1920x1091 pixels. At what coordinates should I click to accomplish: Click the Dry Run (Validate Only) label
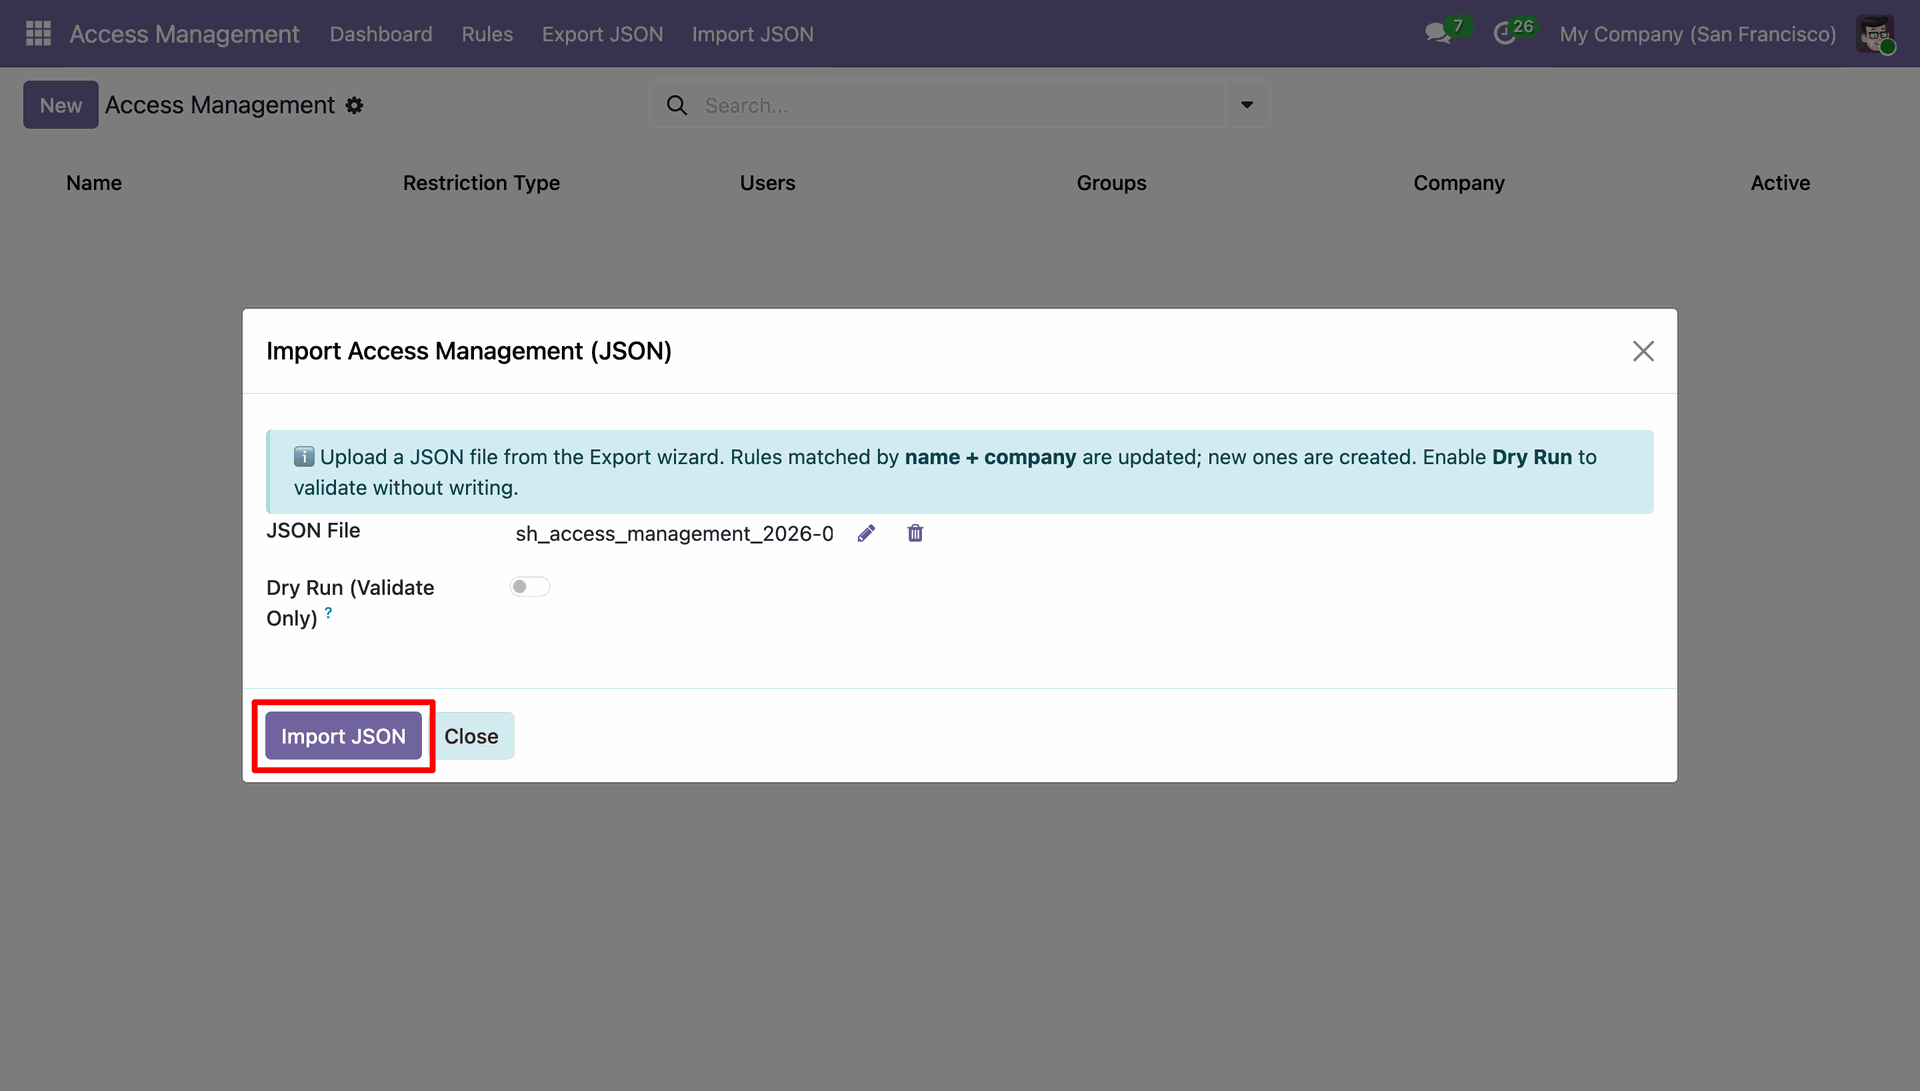(350, 603)
